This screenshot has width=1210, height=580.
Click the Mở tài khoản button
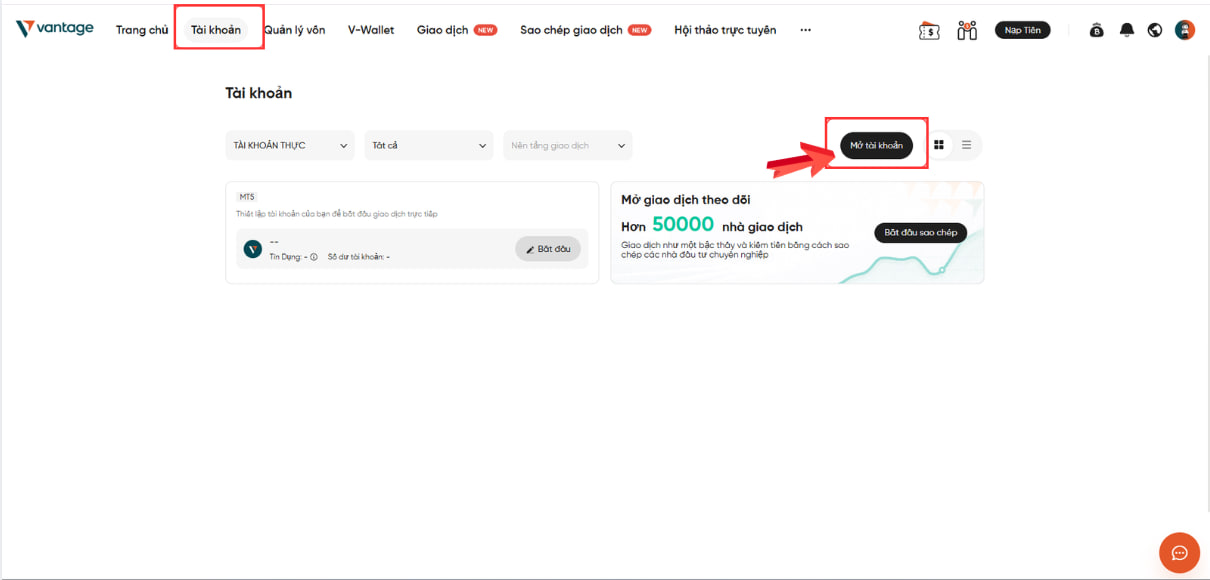876,145
